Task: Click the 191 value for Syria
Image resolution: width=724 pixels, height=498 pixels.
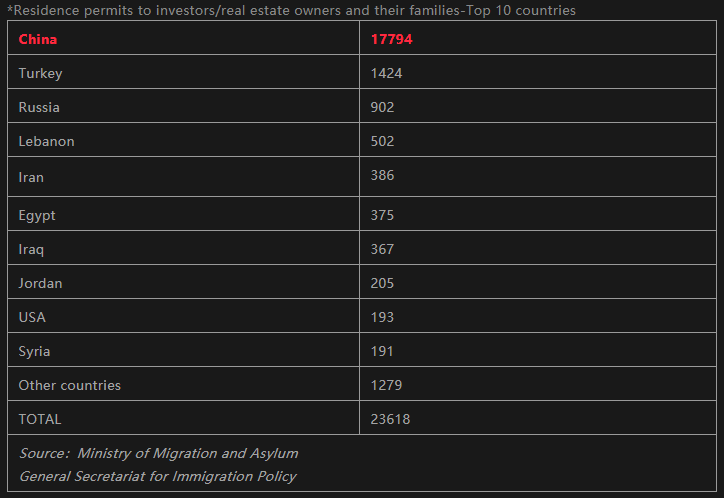Action: (382, 351)
